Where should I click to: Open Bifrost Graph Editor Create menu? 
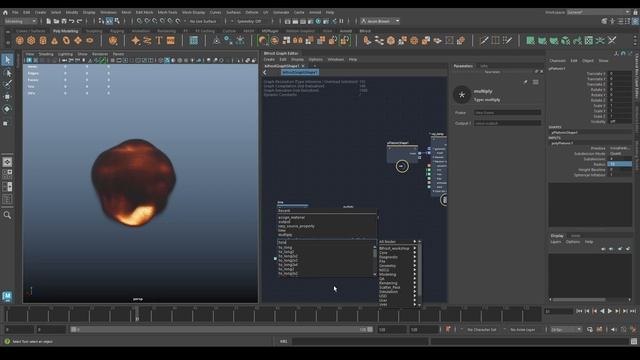tap(269, 60)
